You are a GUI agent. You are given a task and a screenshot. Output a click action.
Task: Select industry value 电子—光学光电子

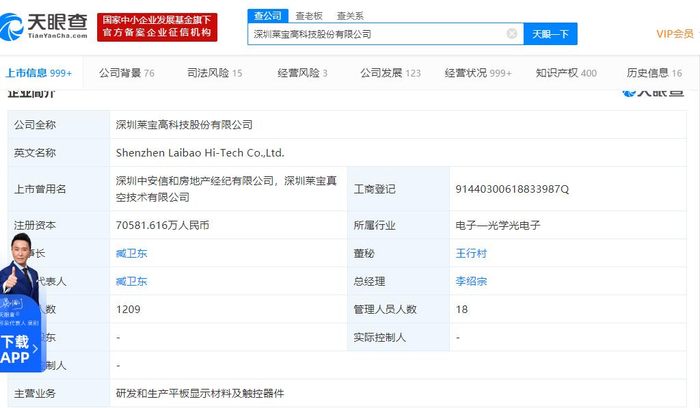click(x=498, y=225)
